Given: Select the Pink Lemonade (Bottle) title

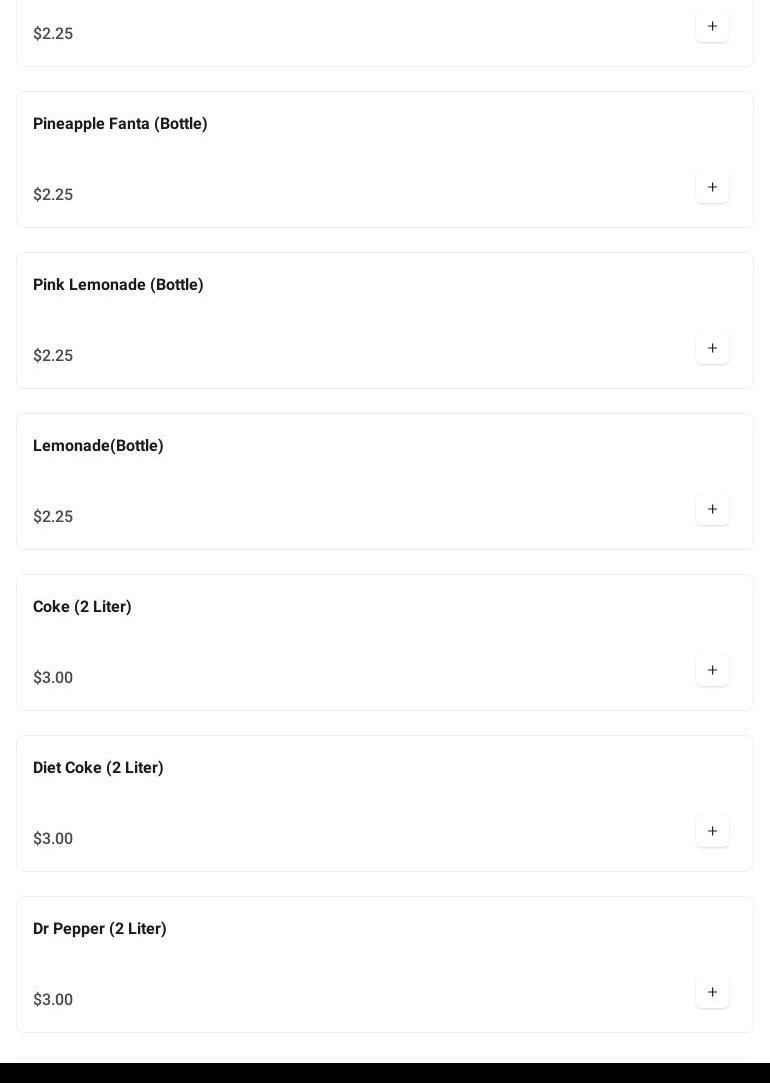Looking at the screenshot, I should click(118, 285).
